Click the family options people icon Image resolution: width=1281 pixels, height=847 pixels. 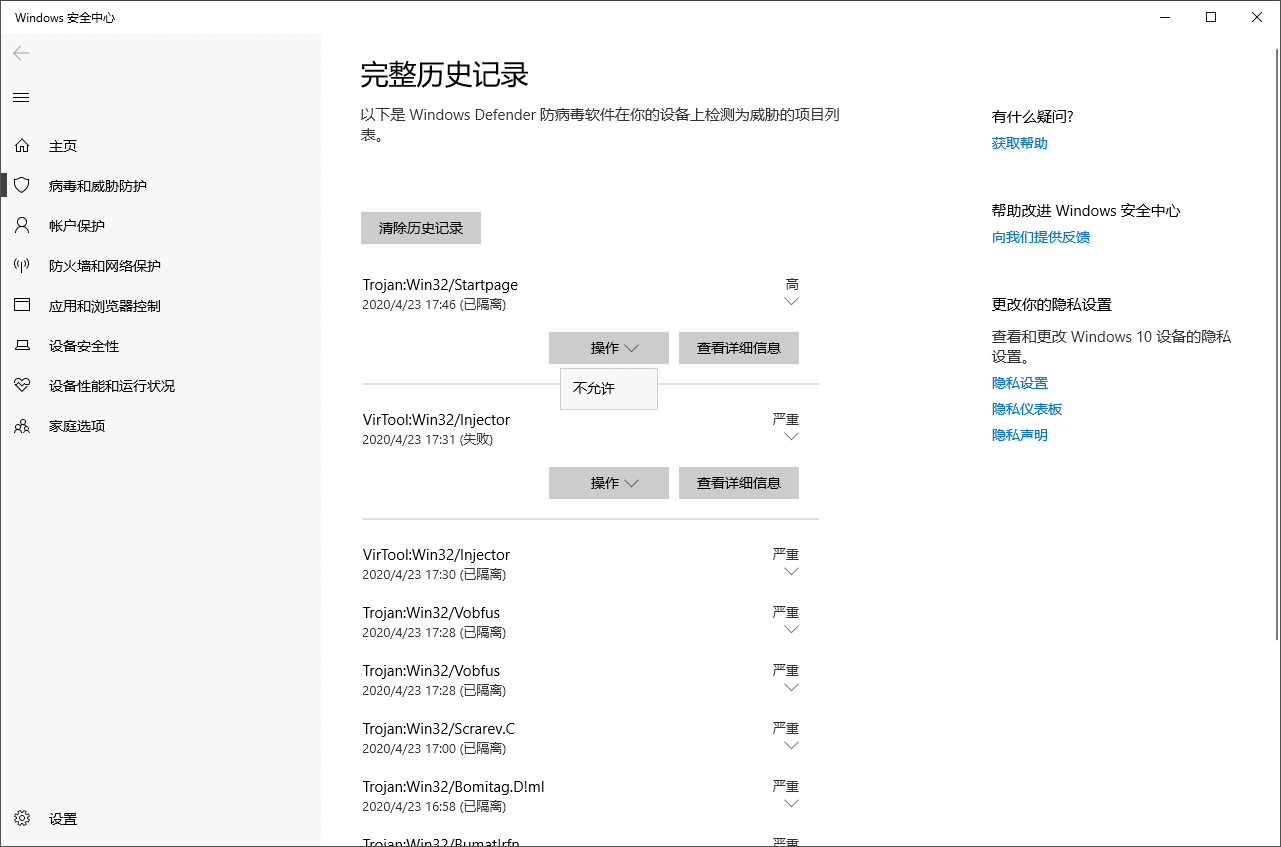click(21, 426)
